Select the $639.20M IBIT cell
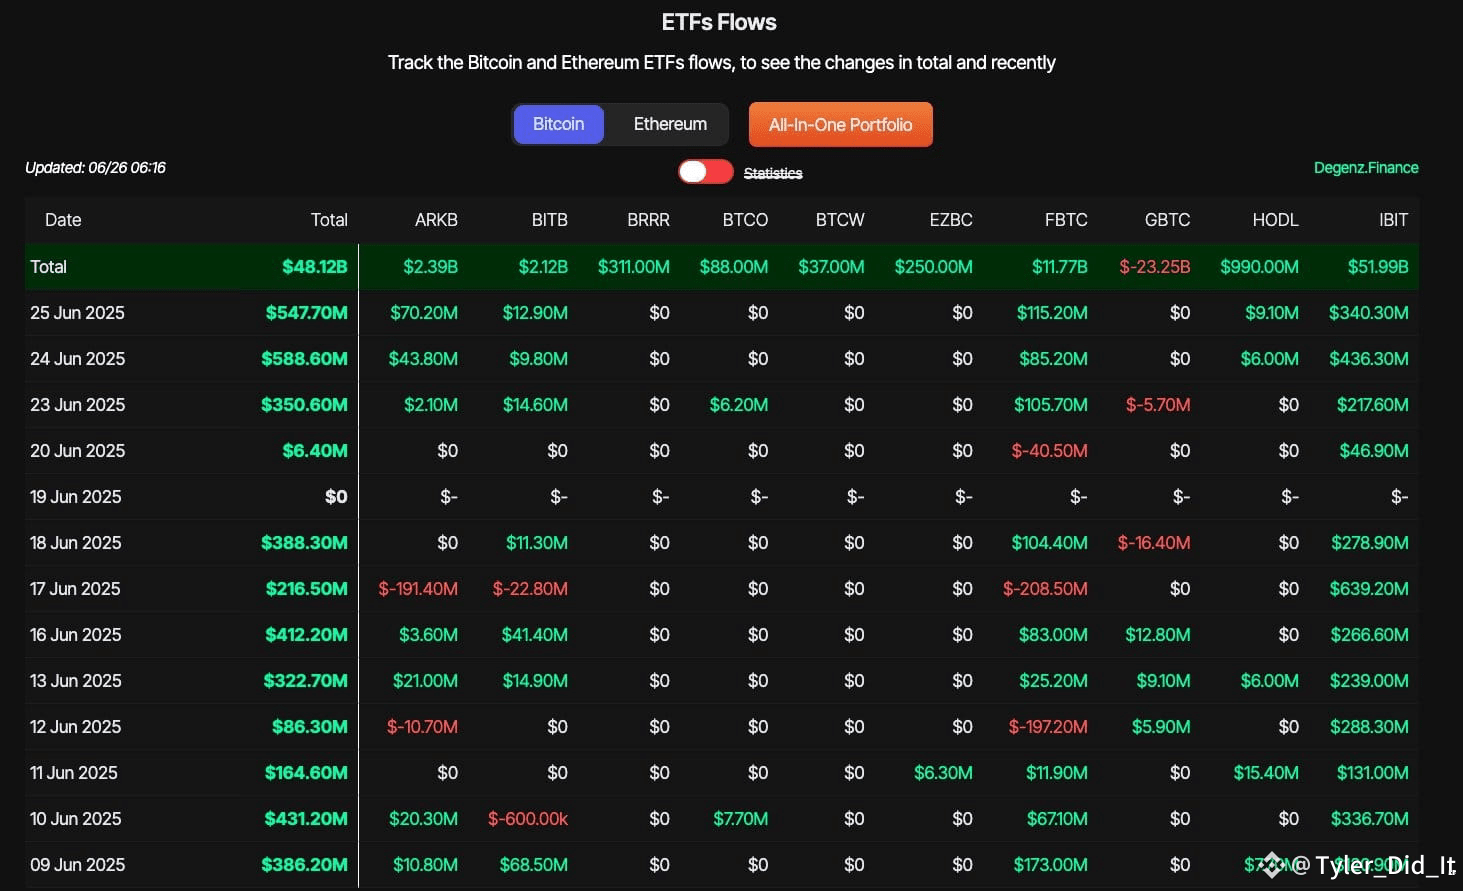This screenshot has height=891, width=1463. tap(1369, 589)
